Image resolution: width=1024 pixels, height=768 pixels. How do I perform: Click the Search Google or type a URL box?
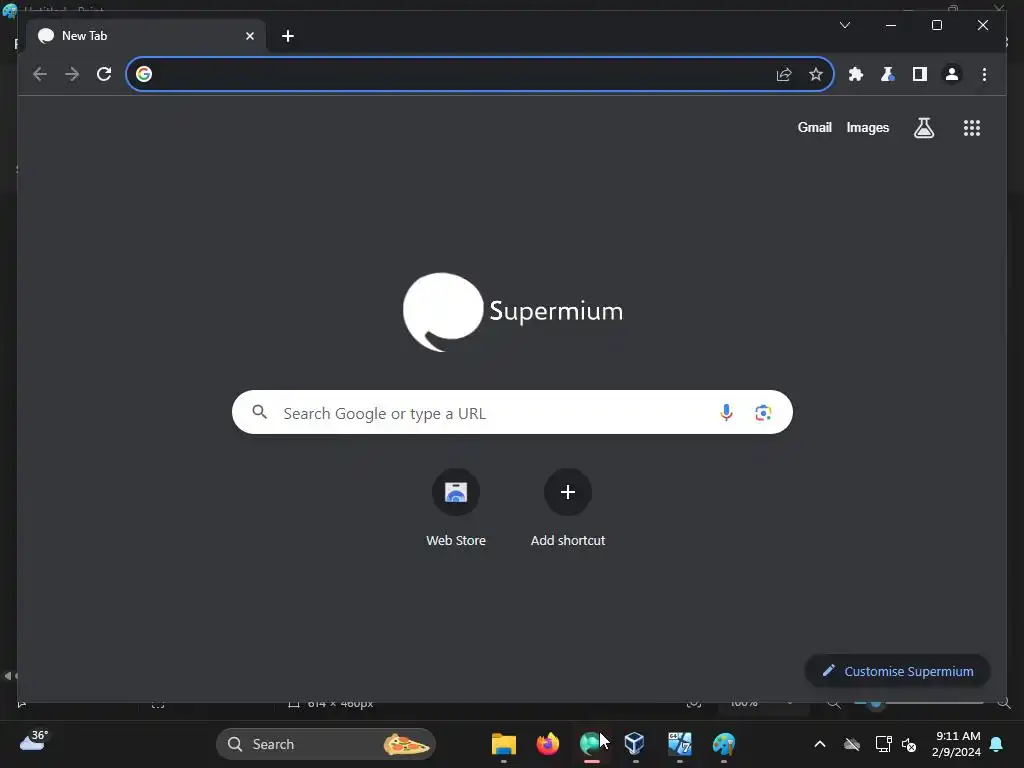pyautogui.click(x=512, y=413)
